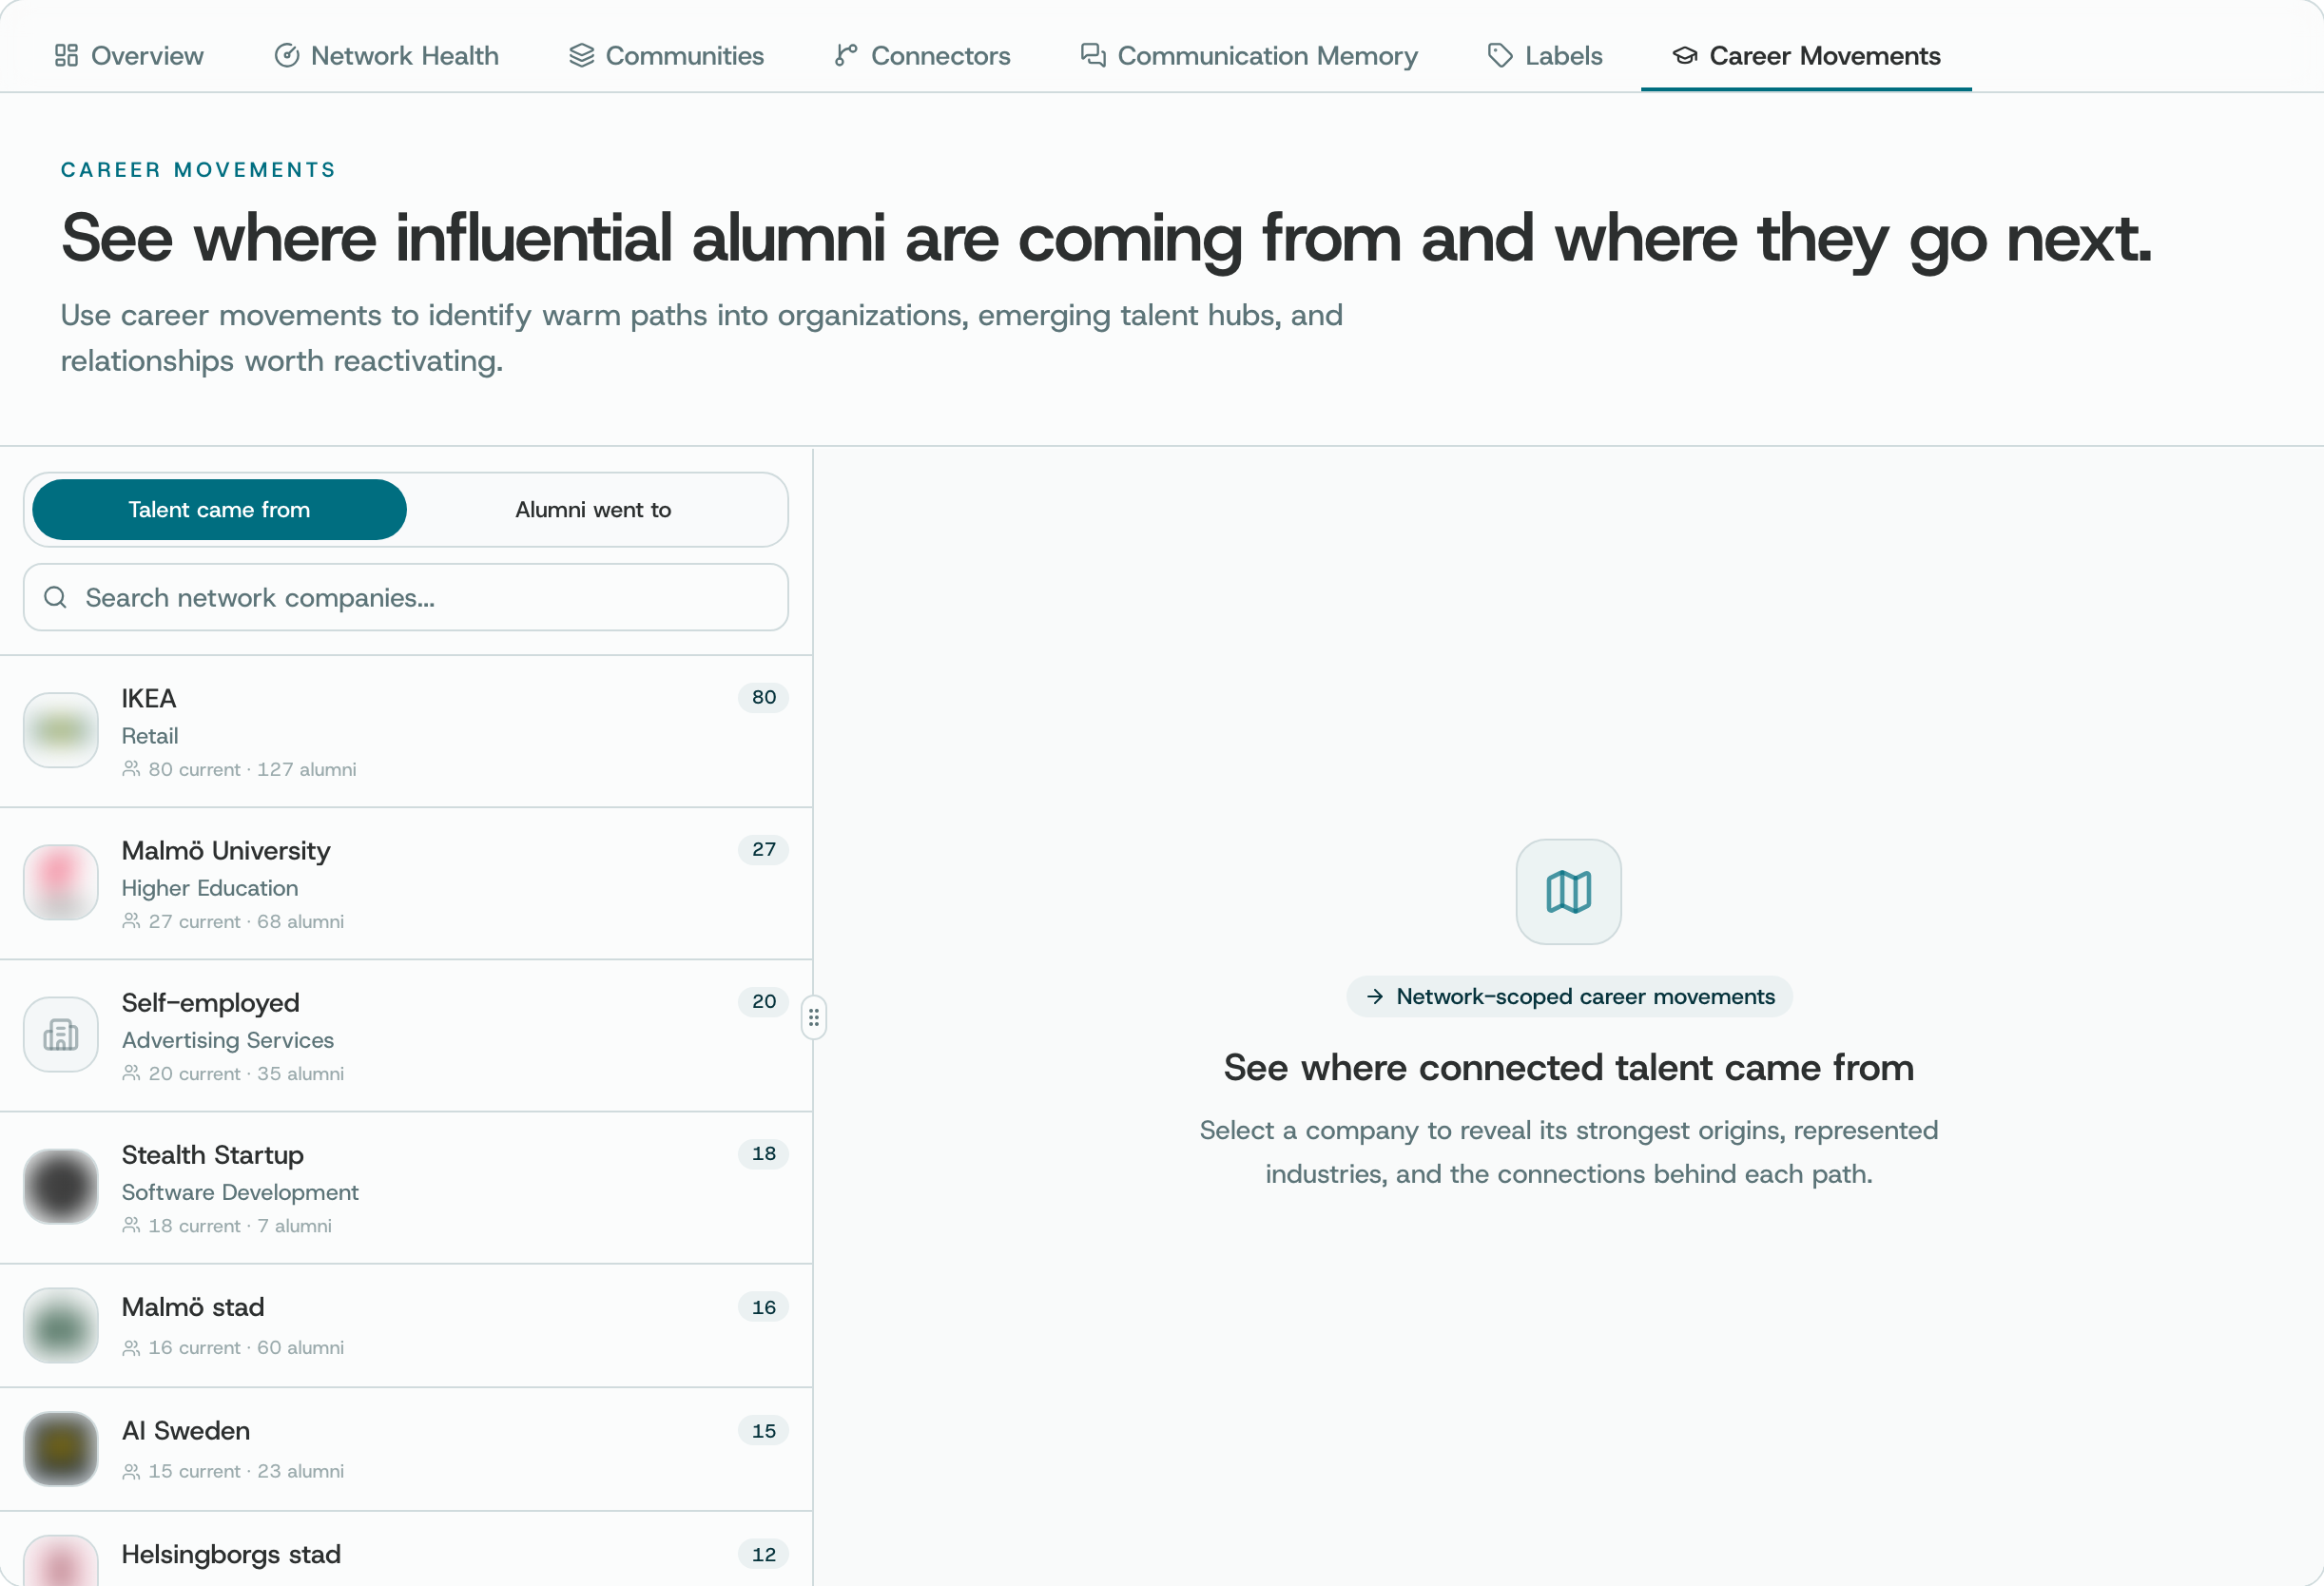Click the Career Movements tab
The height and width of the screenshot is (1586, 2324).
coord(1806,56)
